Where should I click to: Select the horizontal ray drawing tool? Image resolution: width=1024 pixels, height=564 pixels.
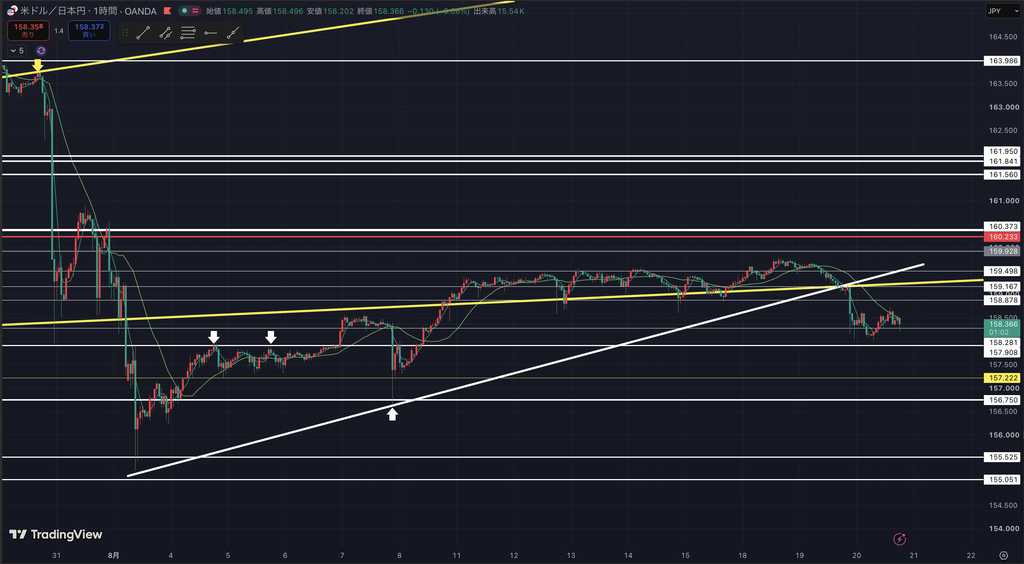[210, 32]
